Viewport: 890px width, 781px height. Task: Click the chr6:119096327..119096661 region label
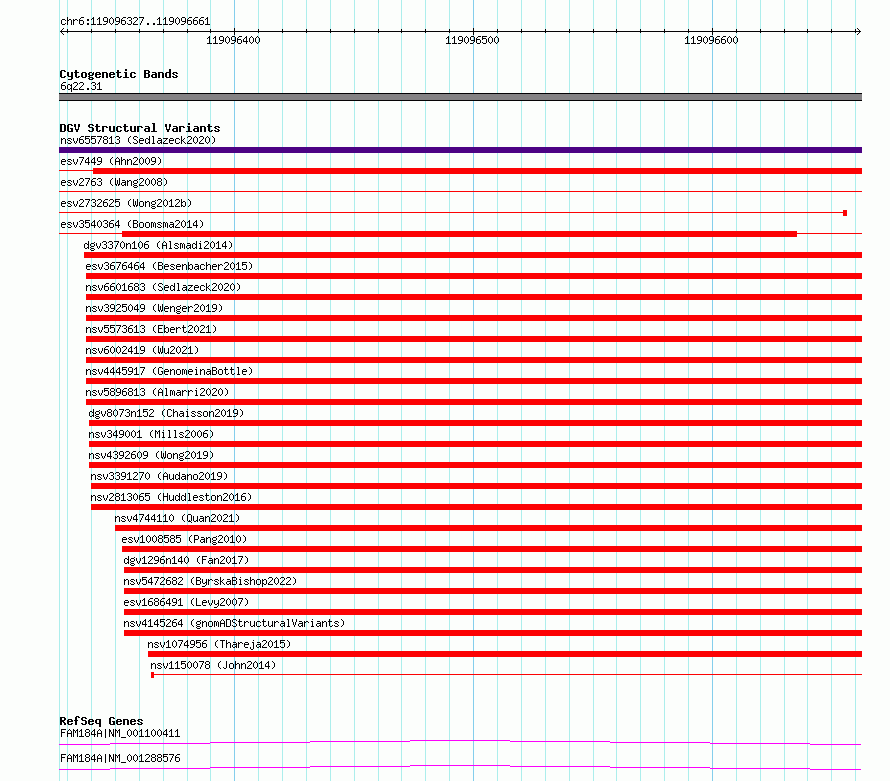tap(135, 22)
